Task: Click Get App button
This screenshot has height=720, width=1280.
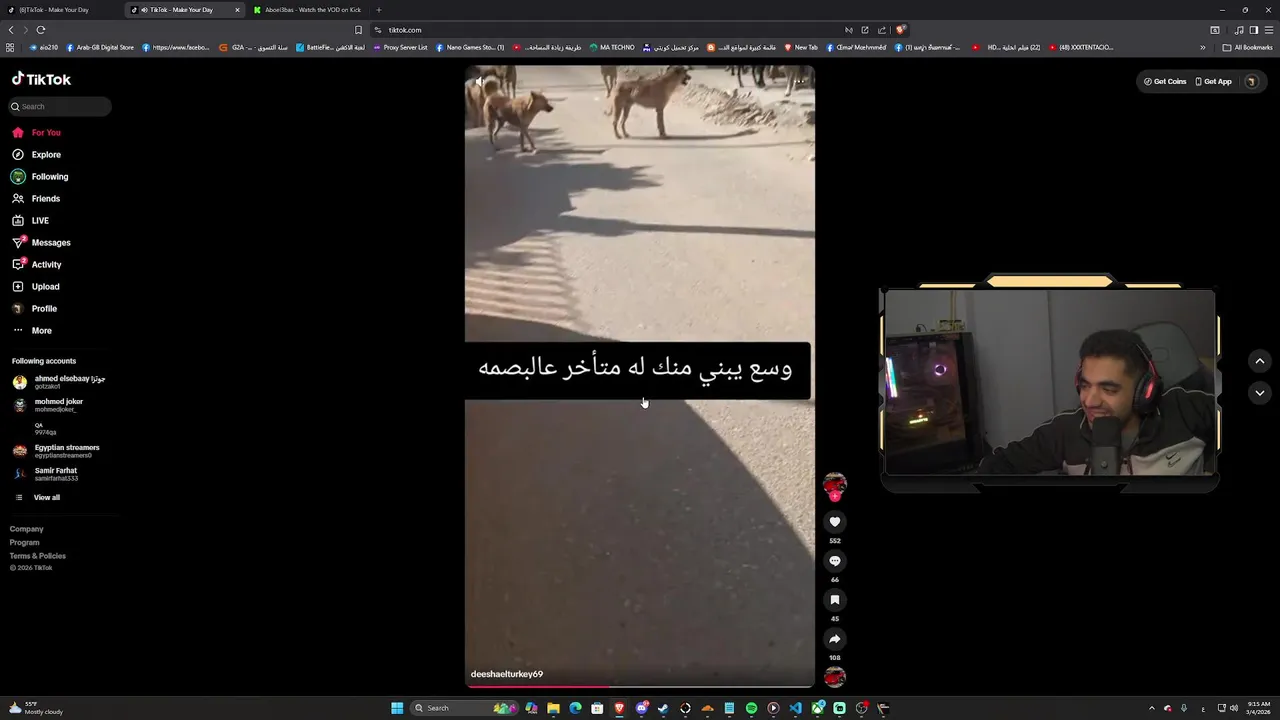Action: [x=1214, y=81]
